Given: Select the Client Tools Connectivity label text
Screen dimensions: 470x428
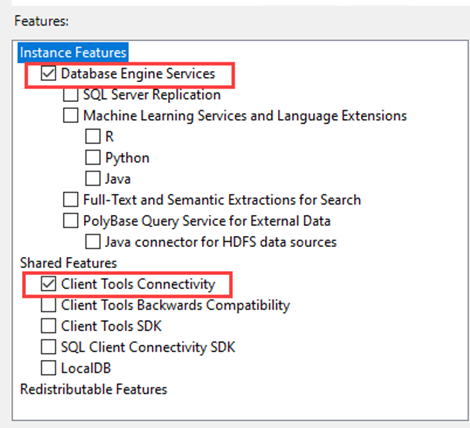Looking at the screenshot, I should (x=138, y=284).
